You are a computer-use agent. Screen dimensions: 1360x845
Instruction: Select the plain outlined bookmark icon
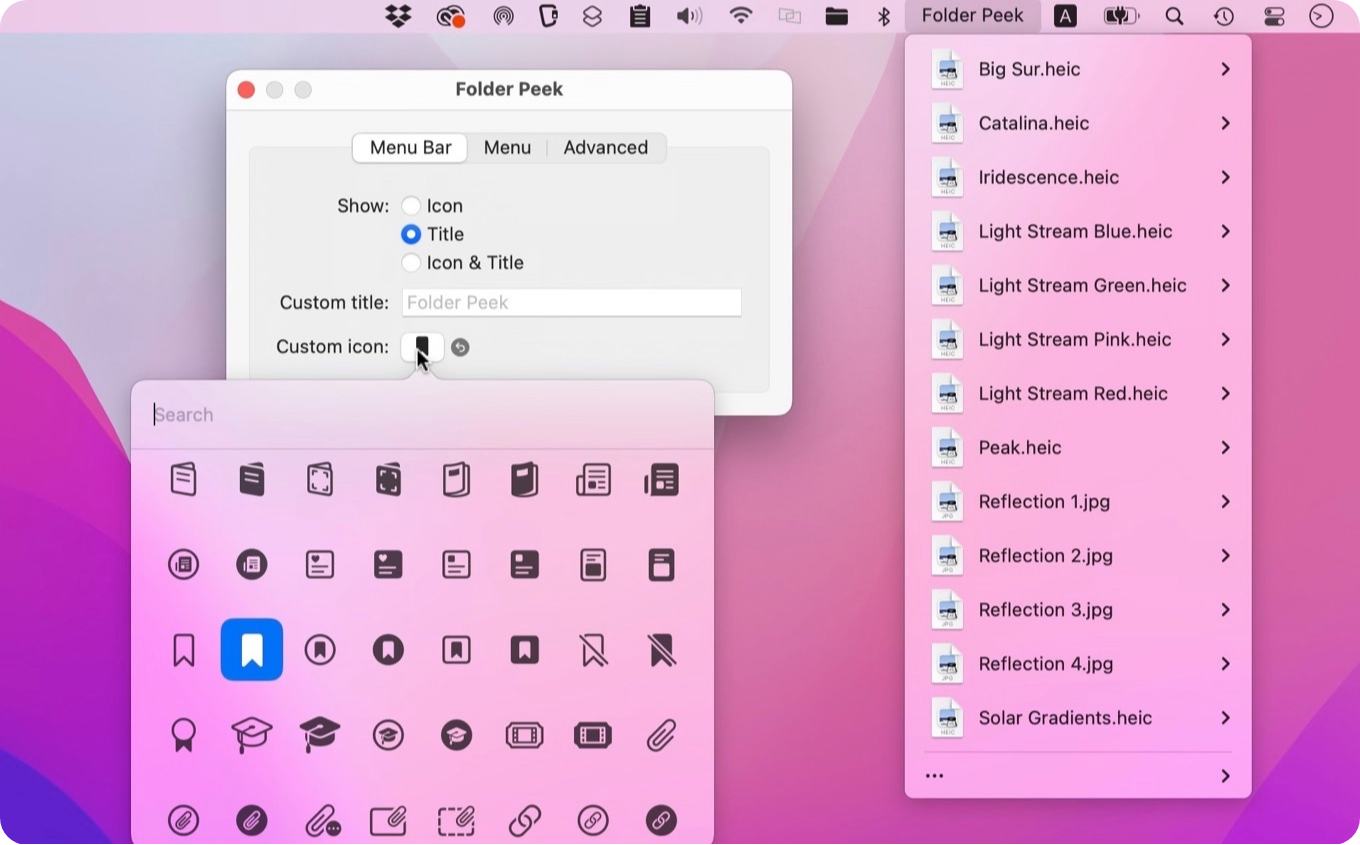(183, 651)
